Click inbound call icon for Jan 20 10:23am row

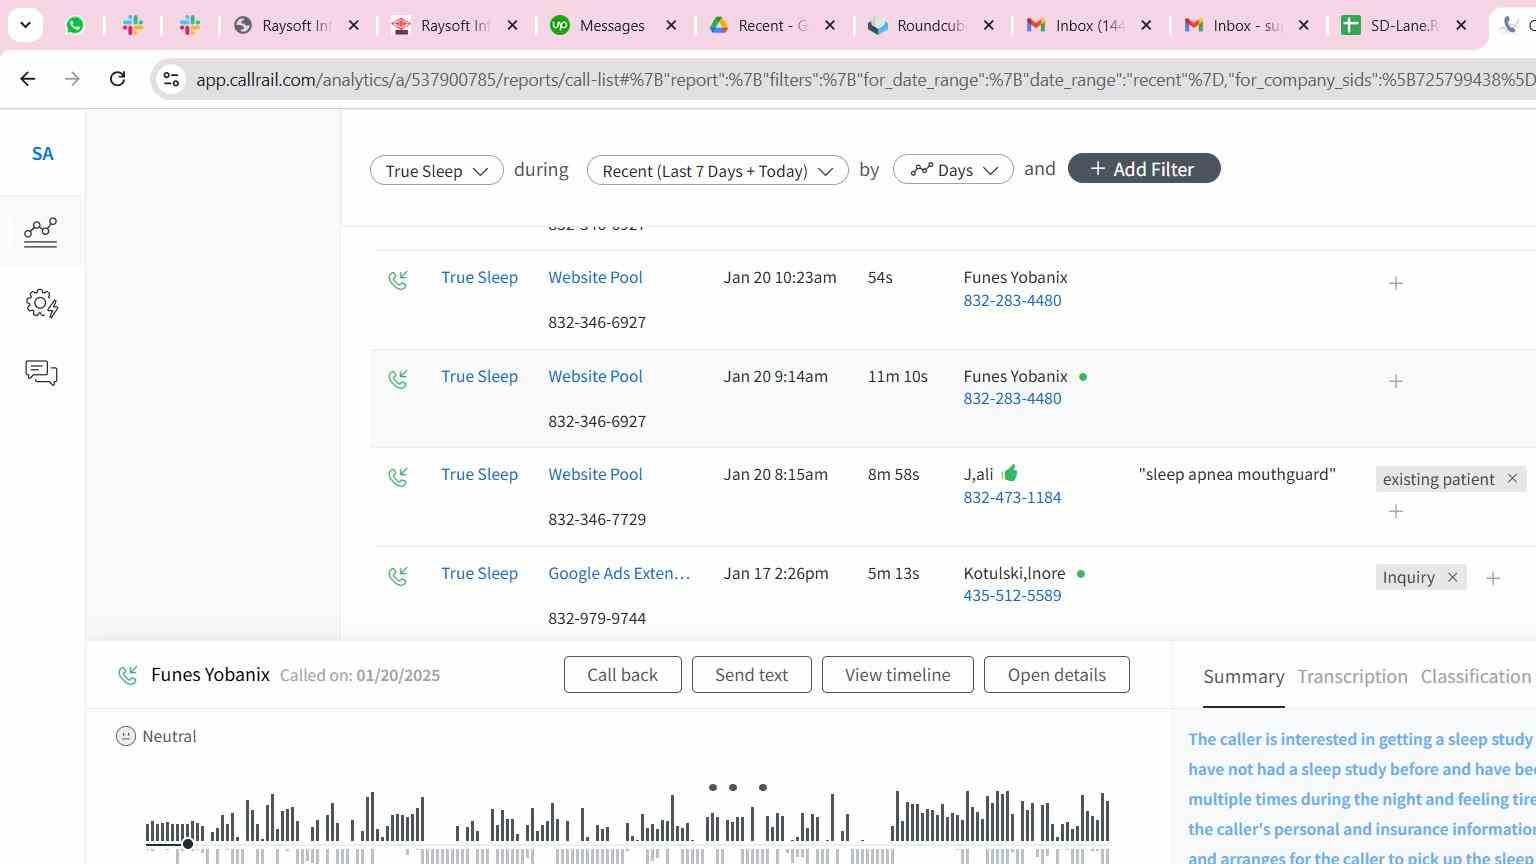398,280
